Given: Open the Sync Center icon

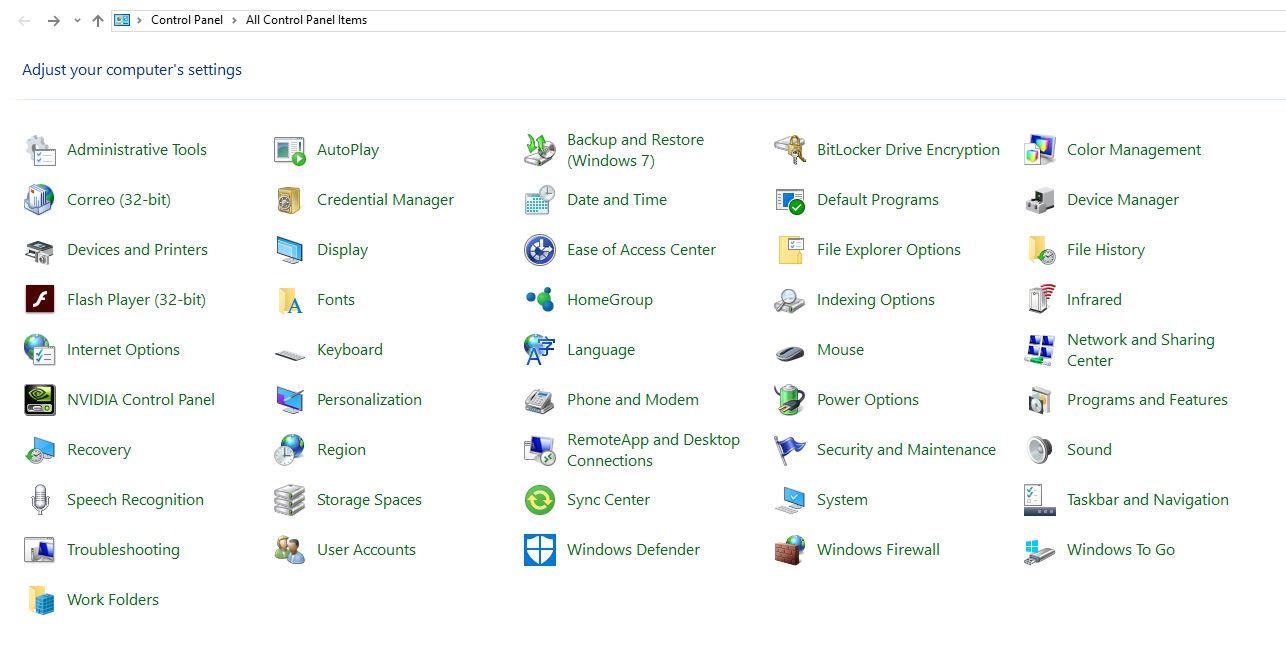Looking at the screenshot, I should [540, 500].
